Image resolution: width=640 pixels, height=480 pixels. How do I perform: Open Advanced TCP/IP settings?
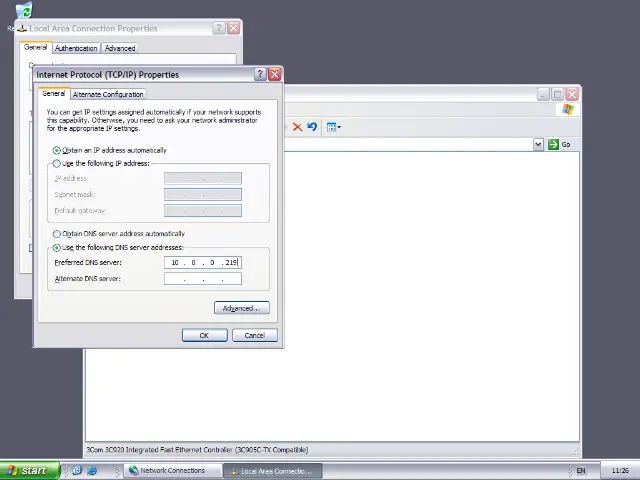(242, 308)
